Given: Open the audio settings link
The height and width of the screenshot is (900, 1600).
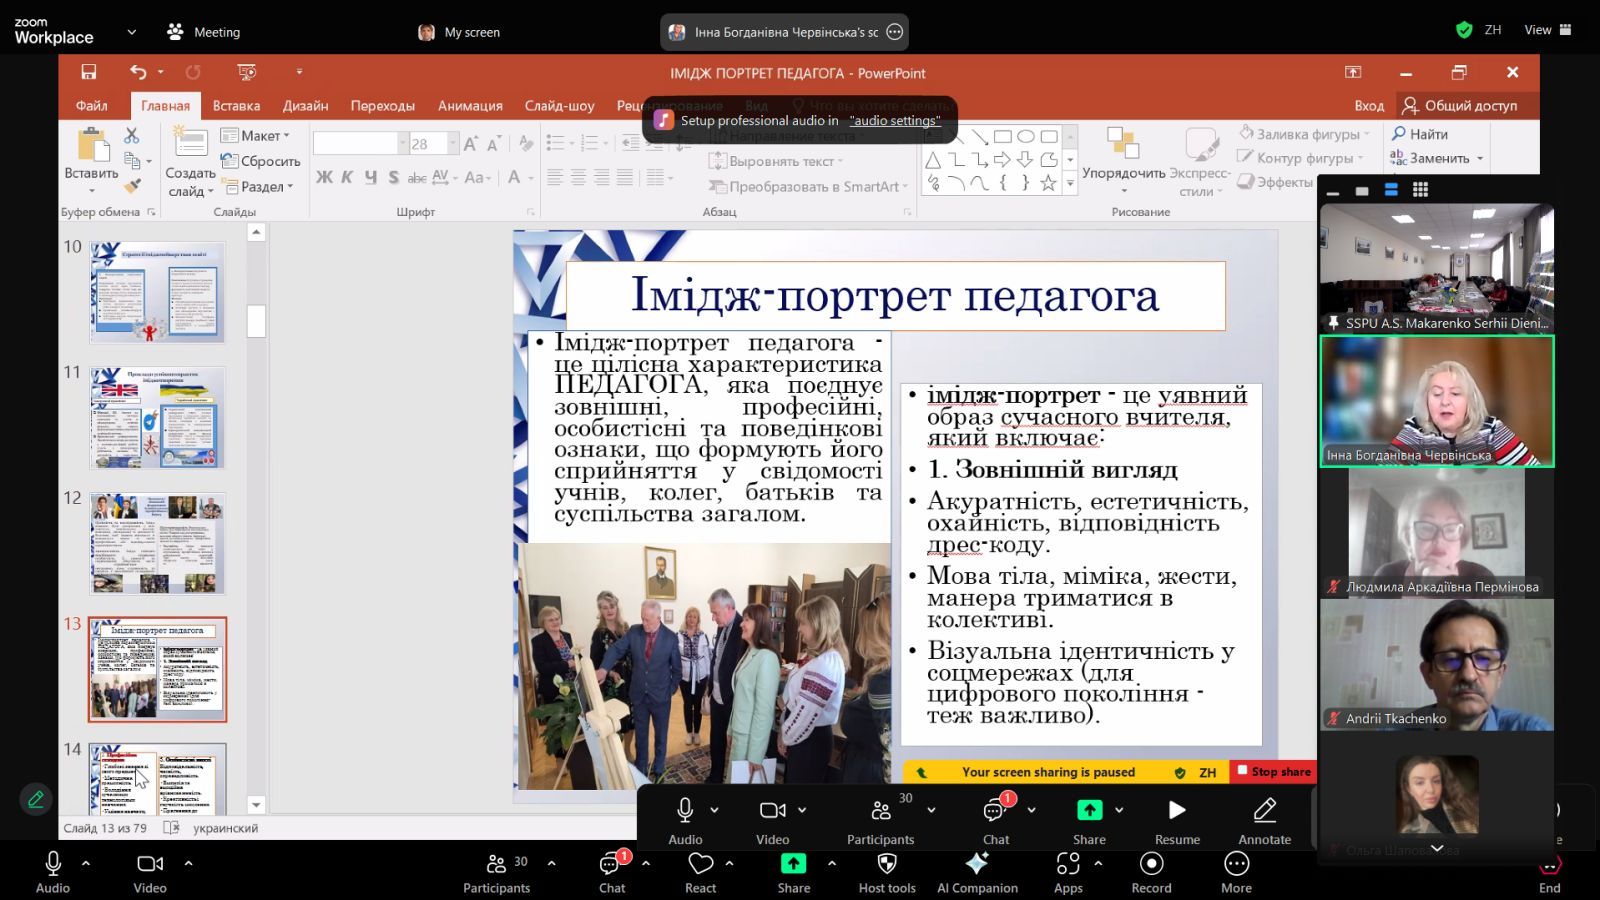Looking at the screenshot, I should 895,120.
